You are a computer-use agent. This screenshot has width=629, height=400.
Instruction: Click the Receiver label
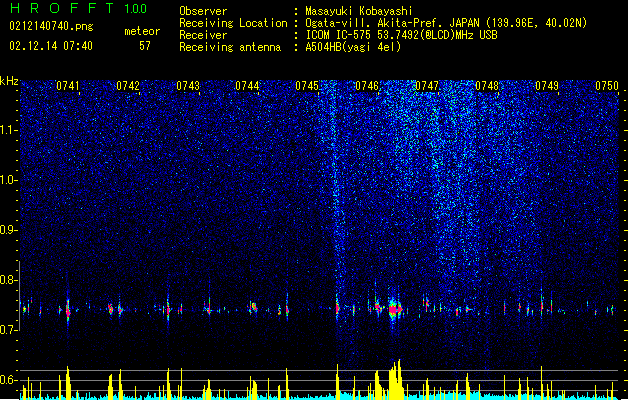tap(203, 35)
